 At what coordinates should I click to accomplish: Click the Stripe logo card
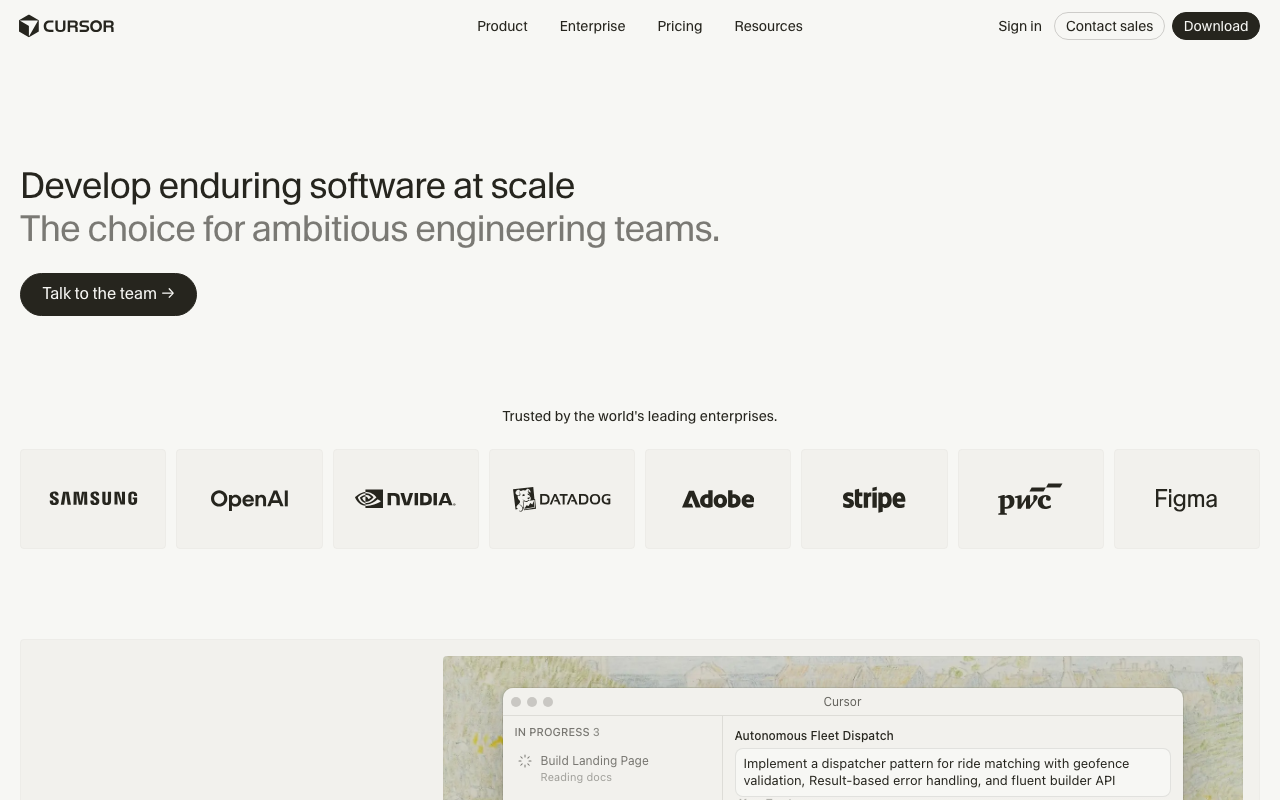click(x=874, y=499)
